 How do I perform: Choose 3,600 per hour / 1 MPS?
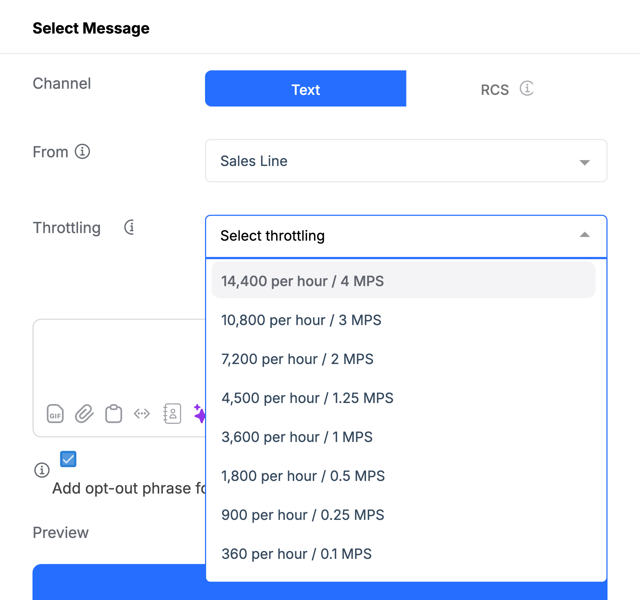click(403, 437)
